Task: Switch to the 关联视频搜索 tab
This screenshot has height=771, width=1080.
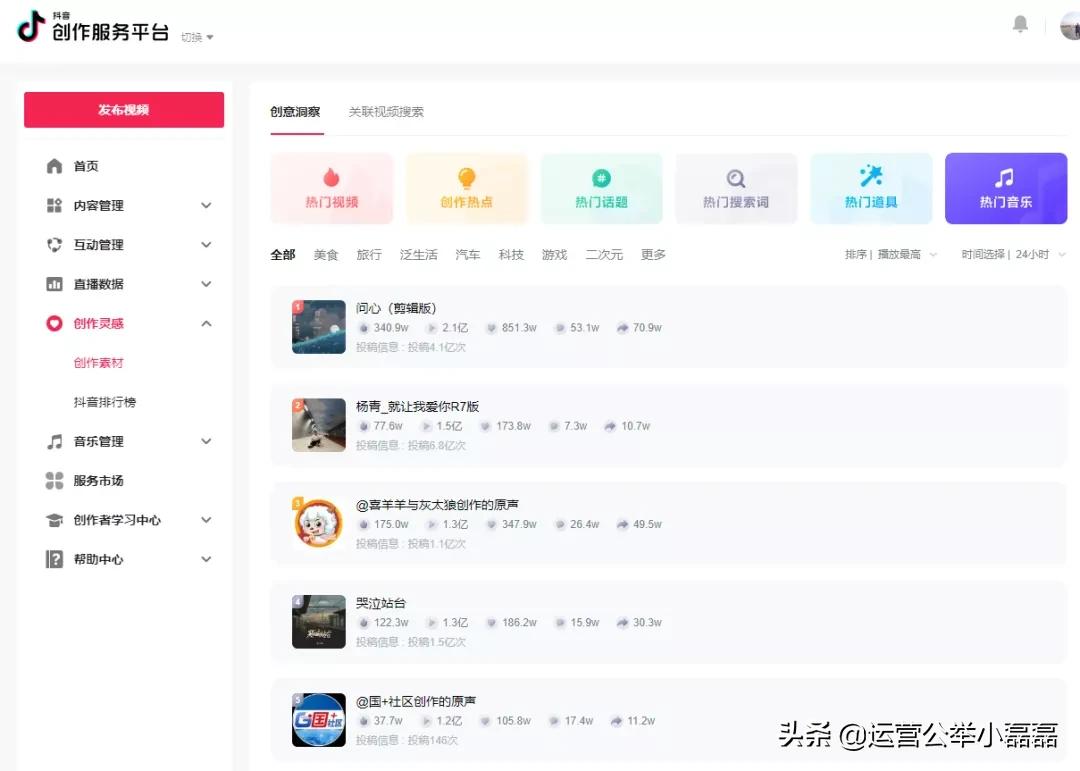Action: pos(386,113)
